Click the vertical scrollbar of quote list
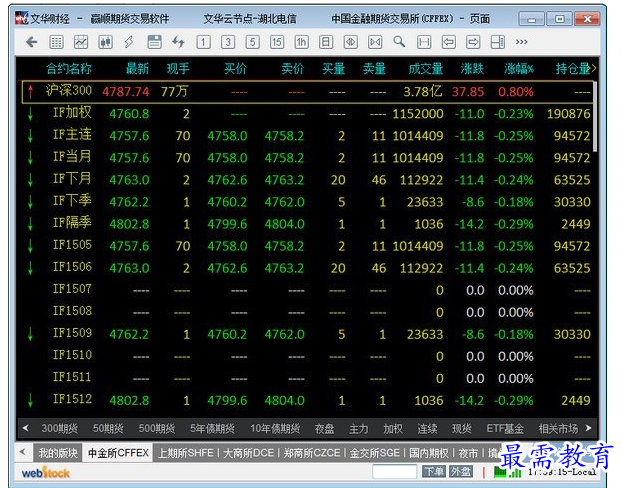 coord(595,116)
